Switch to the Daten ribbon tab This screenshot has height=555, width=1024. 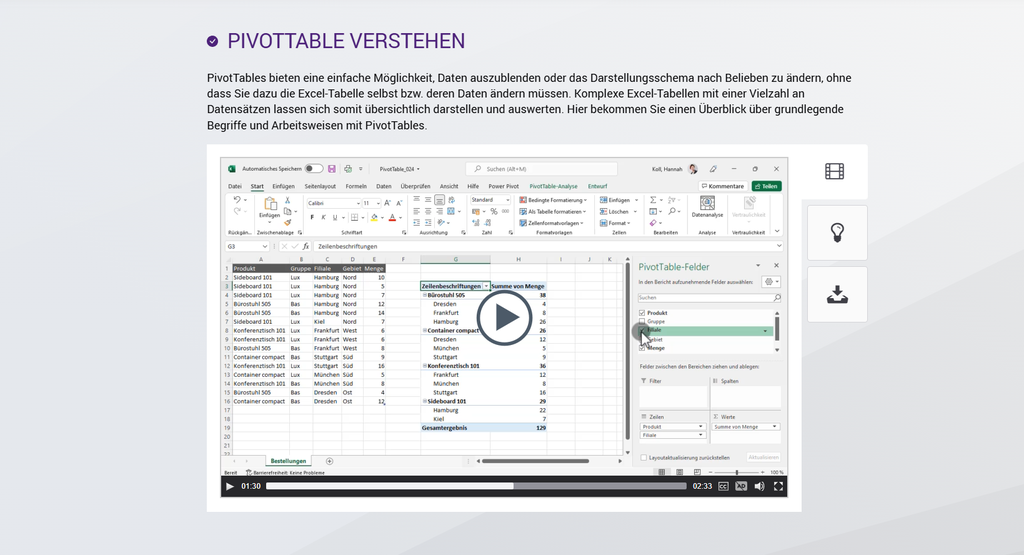click(384, 186)
